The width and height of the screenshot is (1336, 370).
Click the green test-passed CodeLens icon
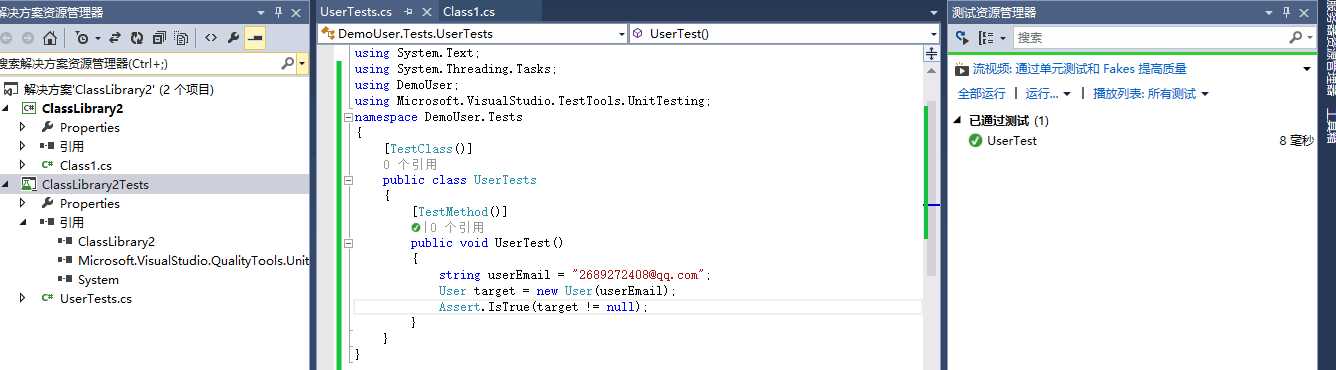tap(416, 228)
